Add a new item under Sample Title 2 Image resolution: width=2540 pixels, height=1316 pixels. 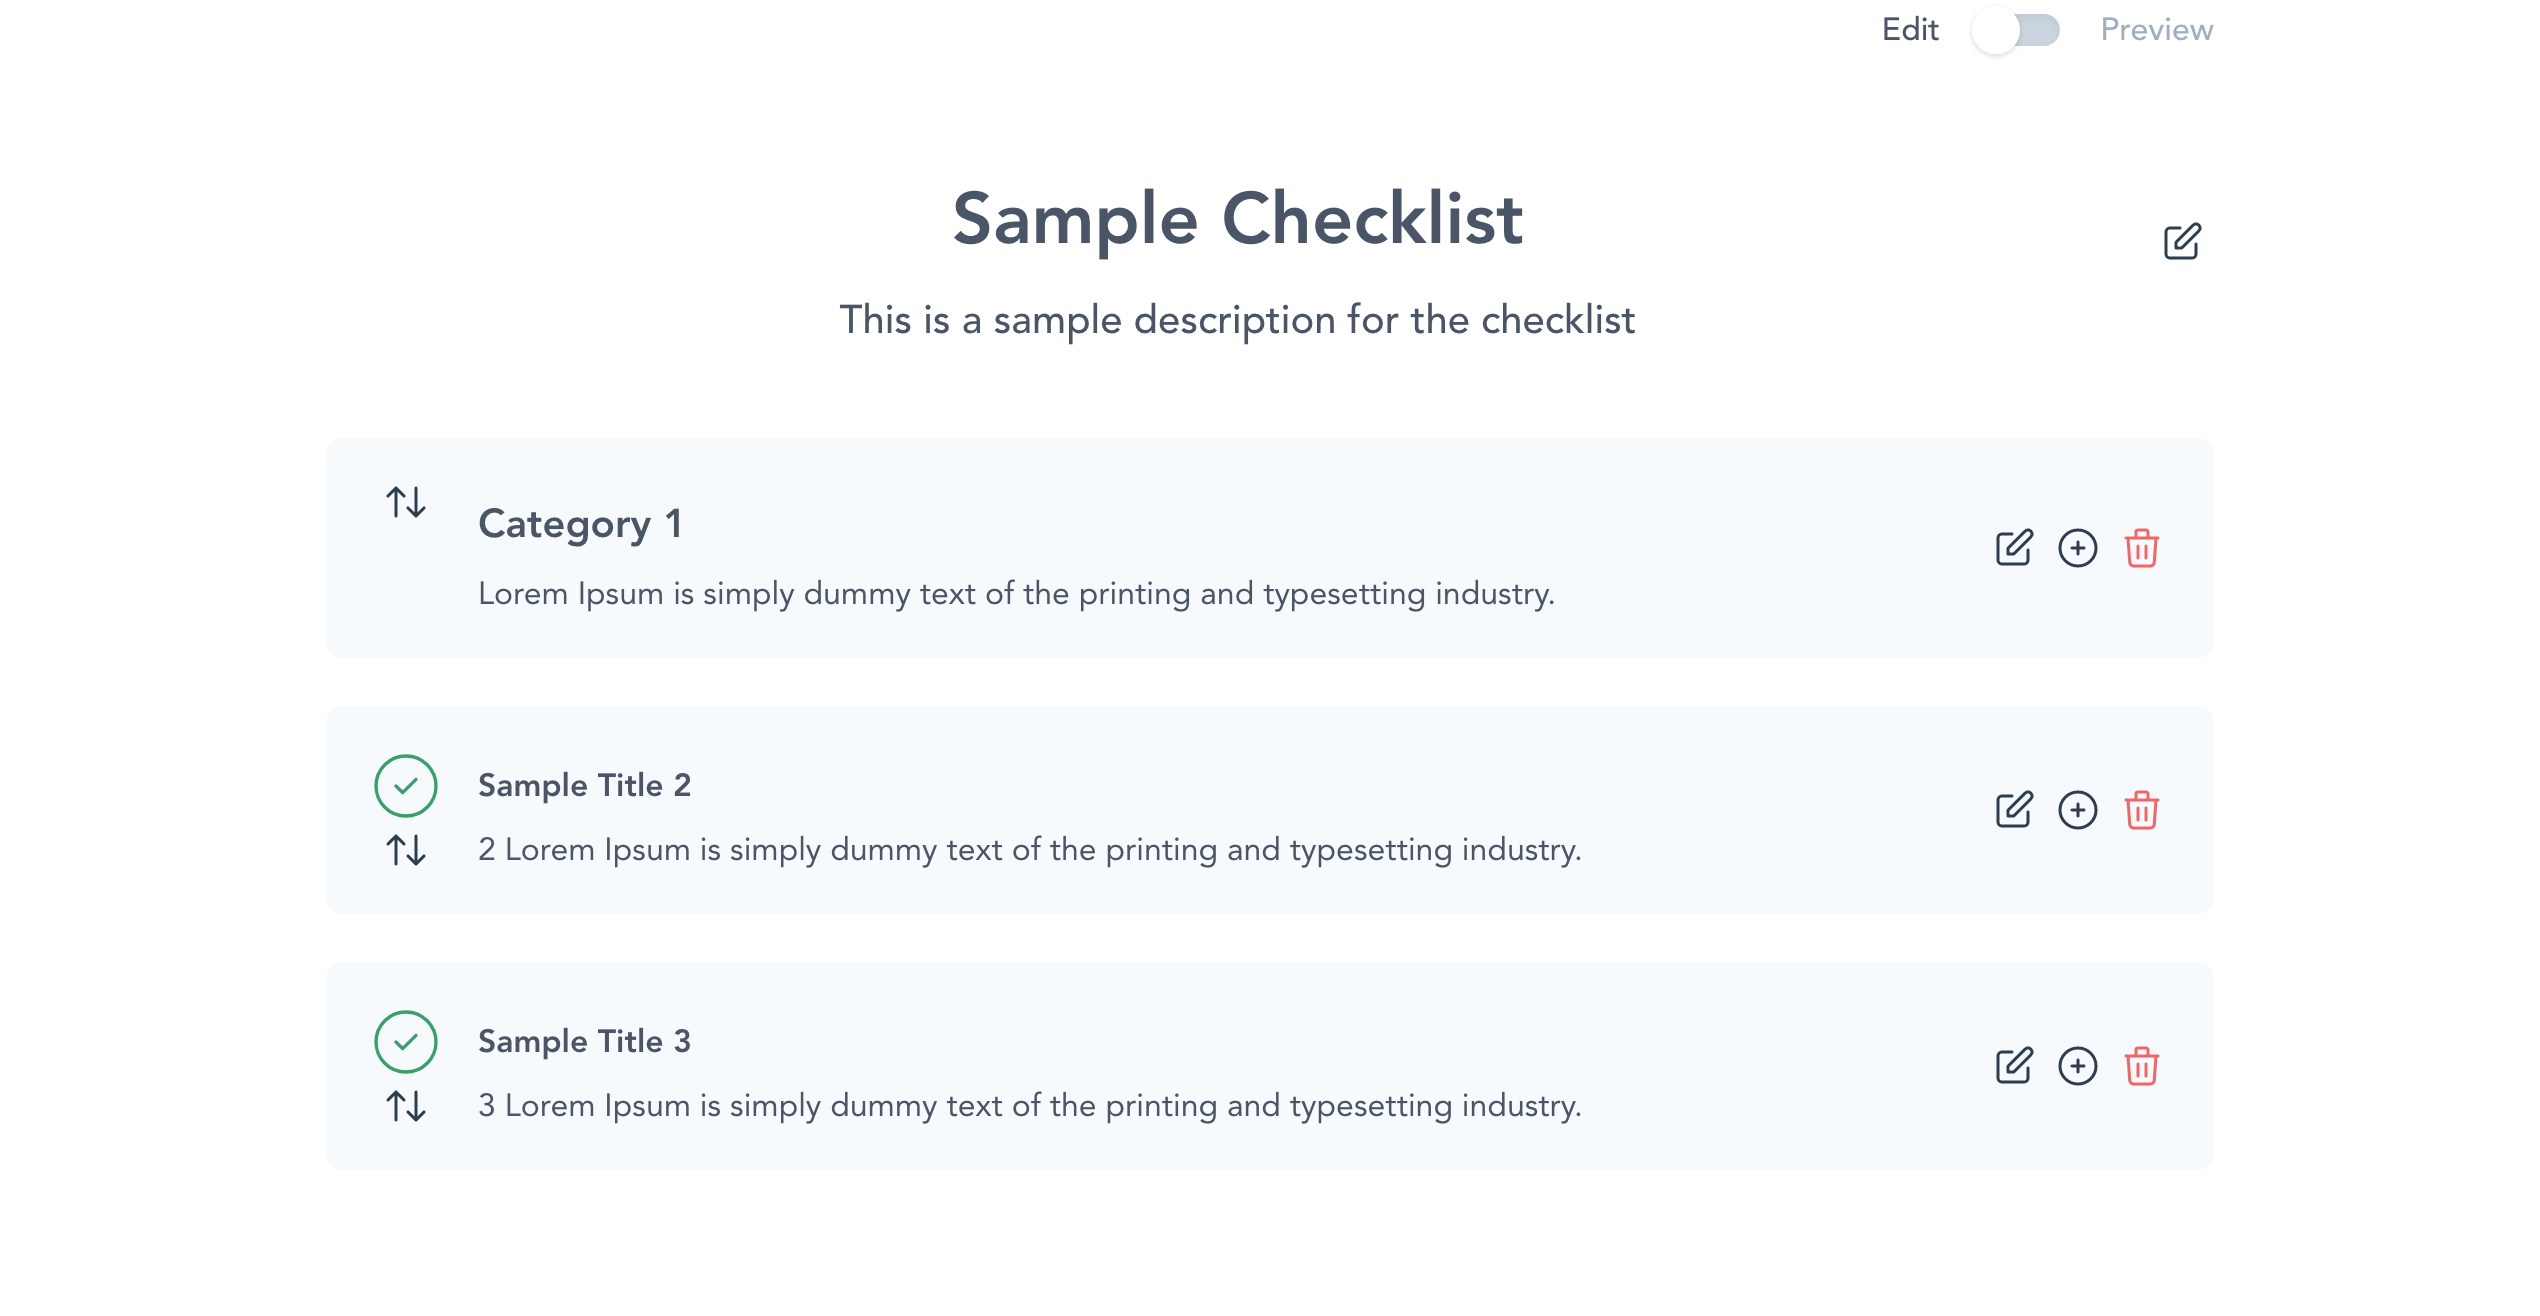tap(2077, 810)
